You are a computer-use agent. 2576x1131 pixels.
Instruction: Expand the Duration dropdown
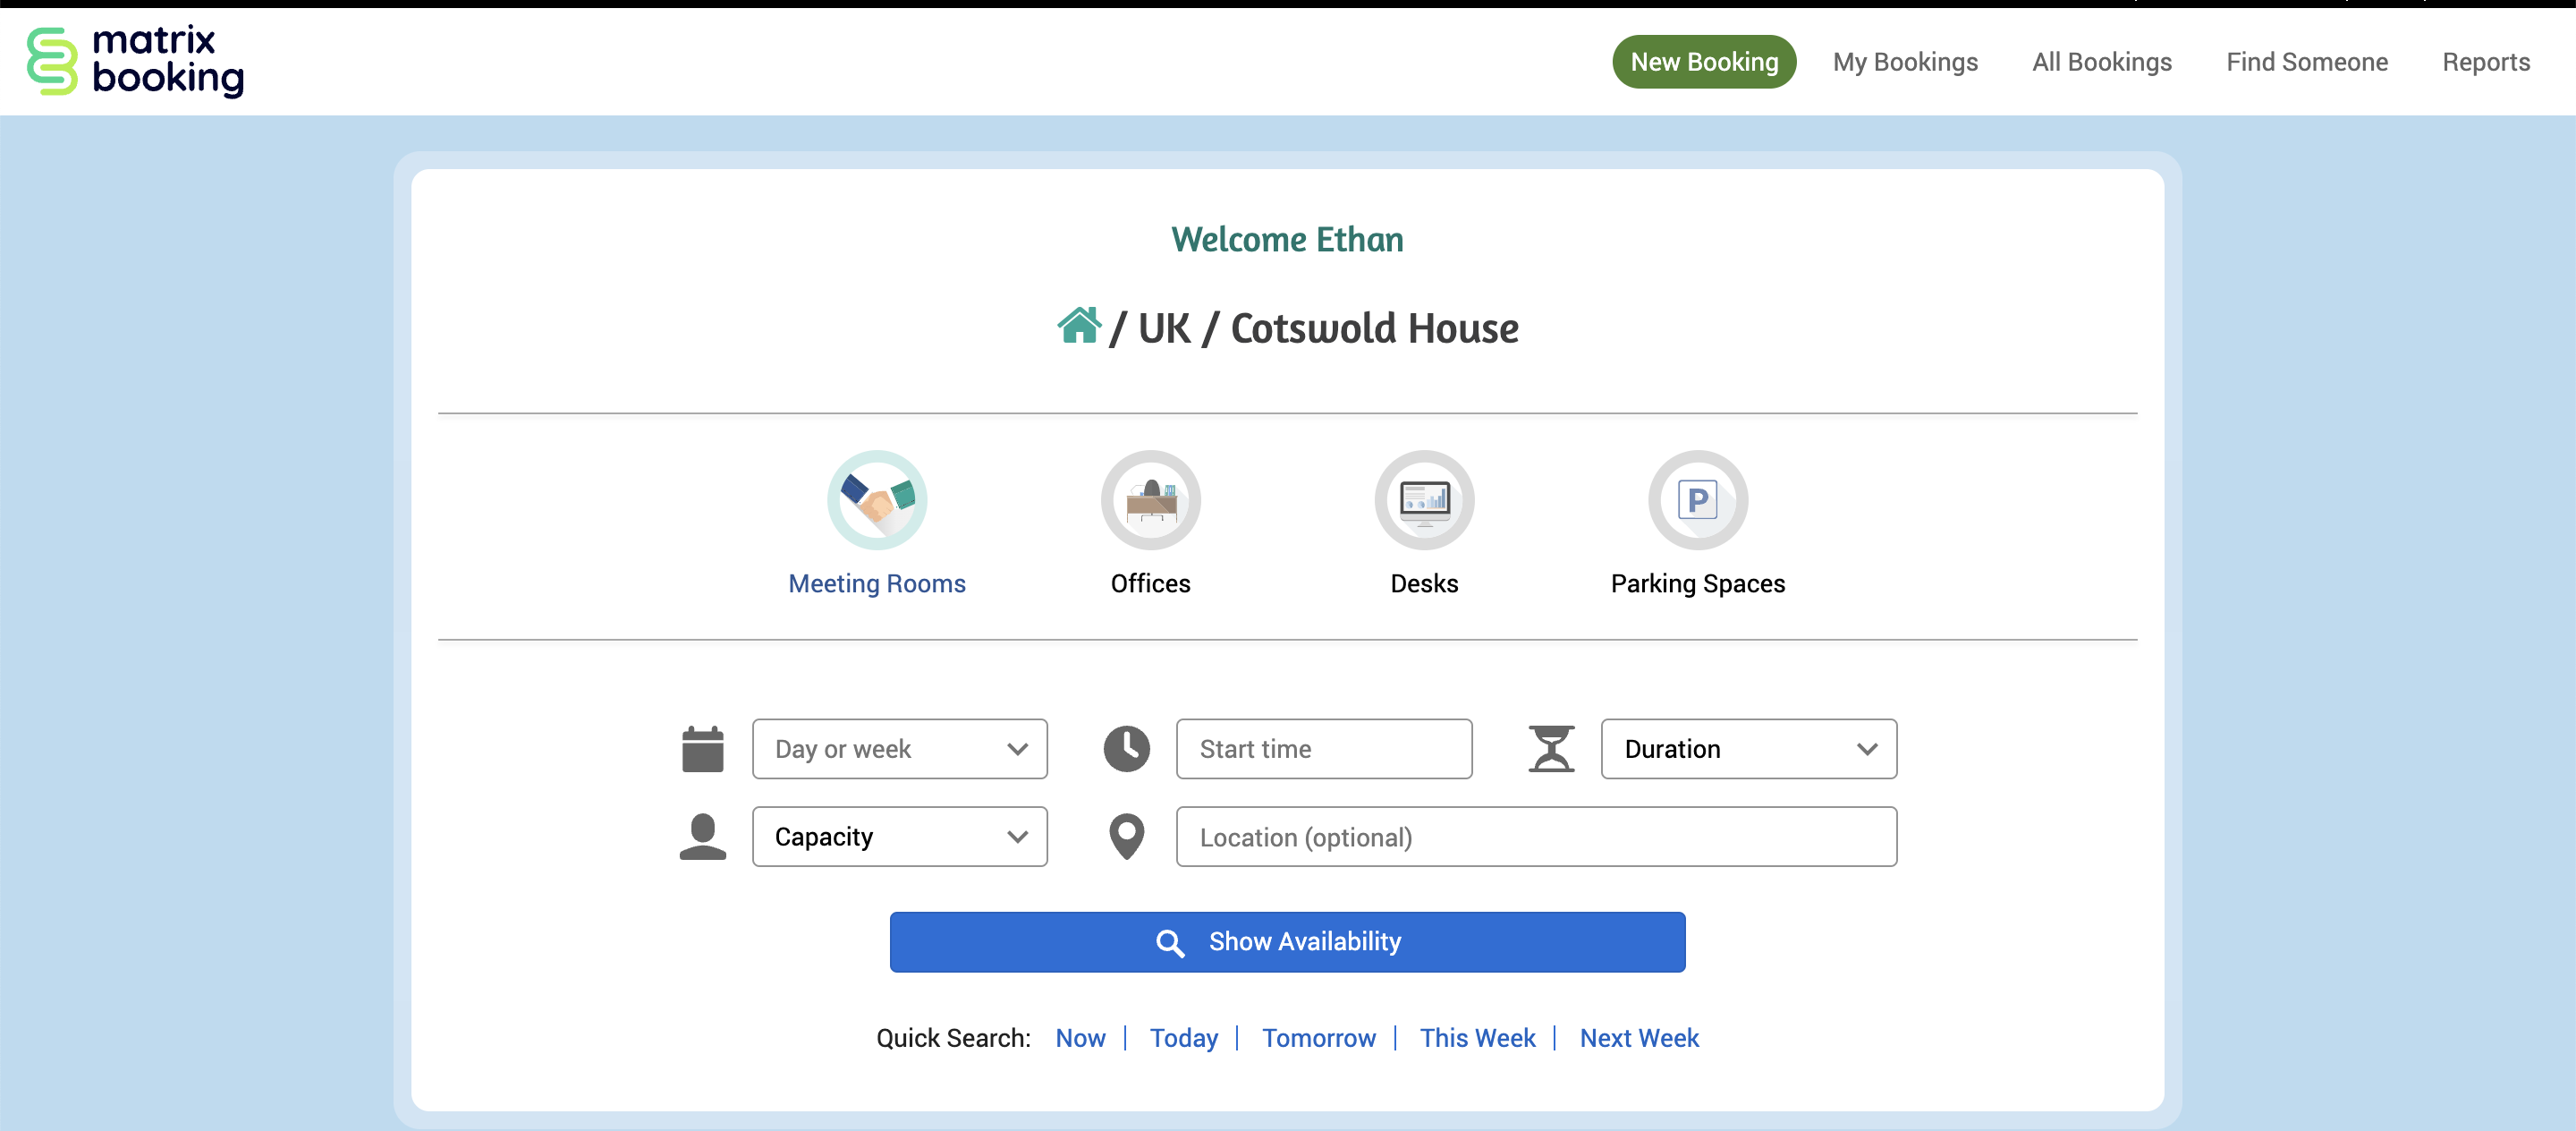pyautogui.click(x=1747, y=749)
